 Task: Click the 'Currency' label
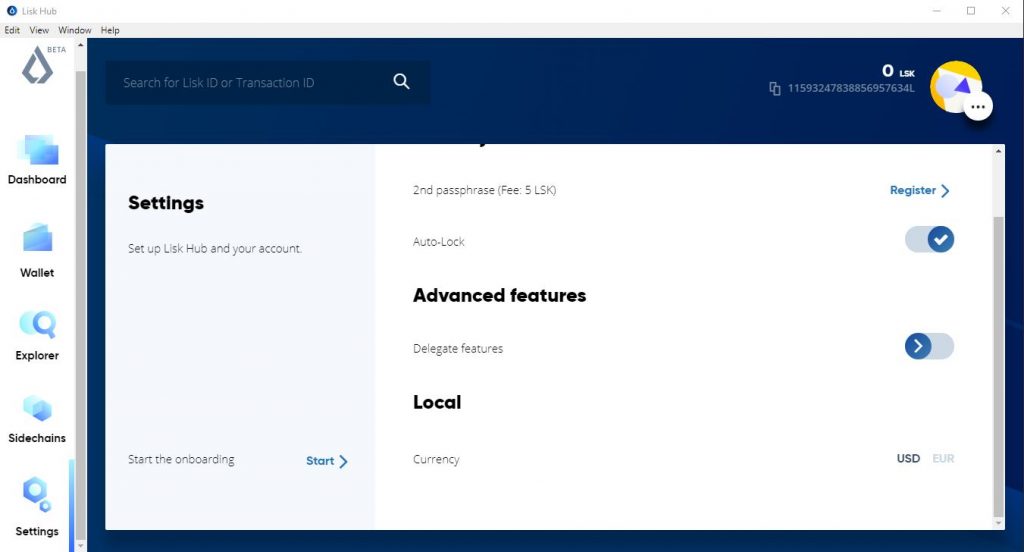coord(436,459)
